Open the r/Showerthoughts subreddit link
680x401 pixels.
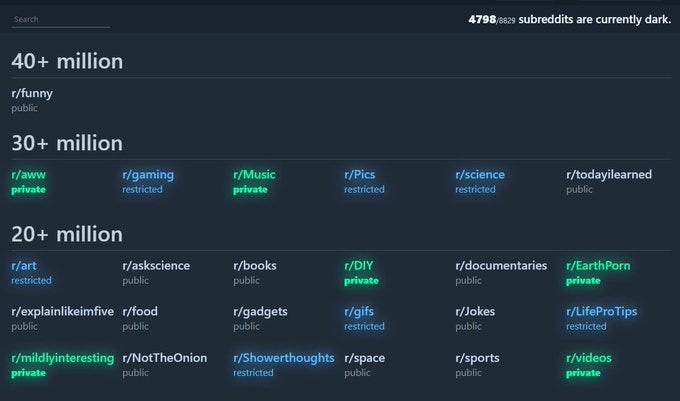pyautogui.click(x=284, y=358)
